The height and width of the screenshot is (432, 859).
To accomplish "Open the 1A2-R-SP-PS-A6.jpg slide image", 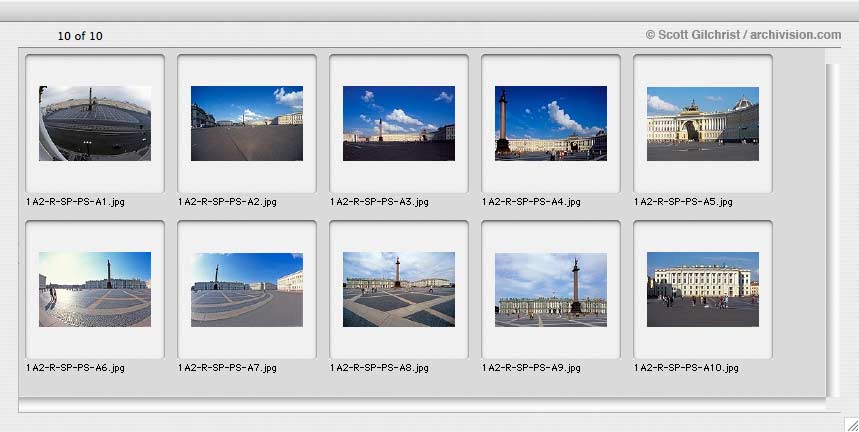I will coord(95,289).
